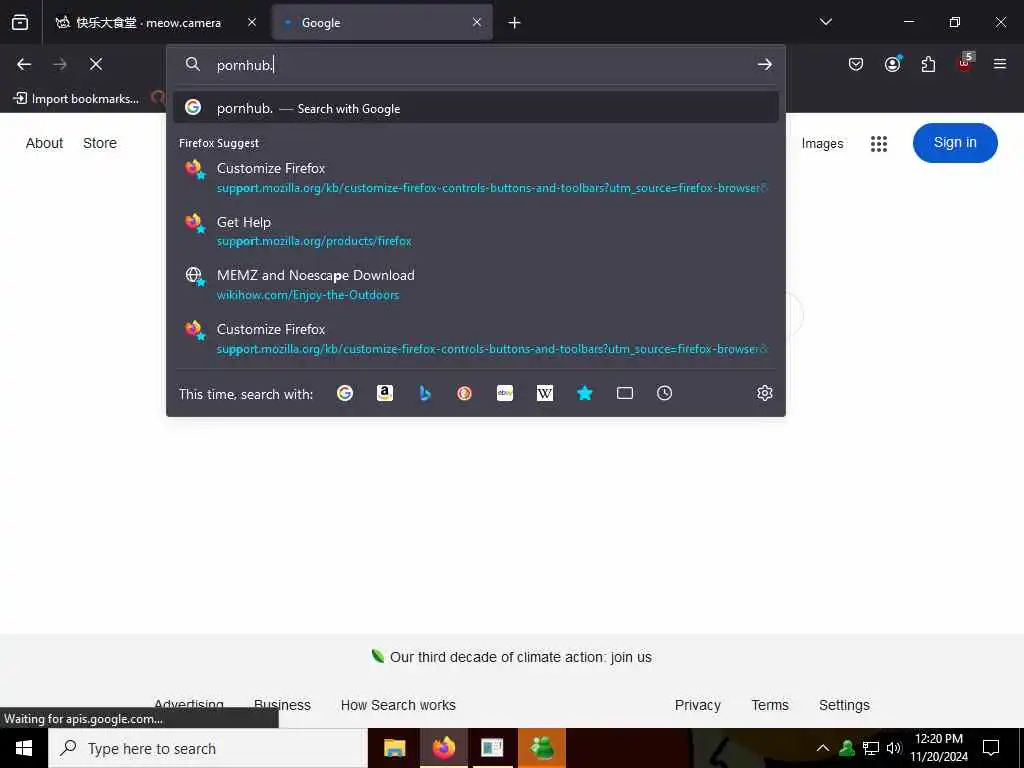
Task: Close the meow.camera tab
Action: tap(252, 22)
